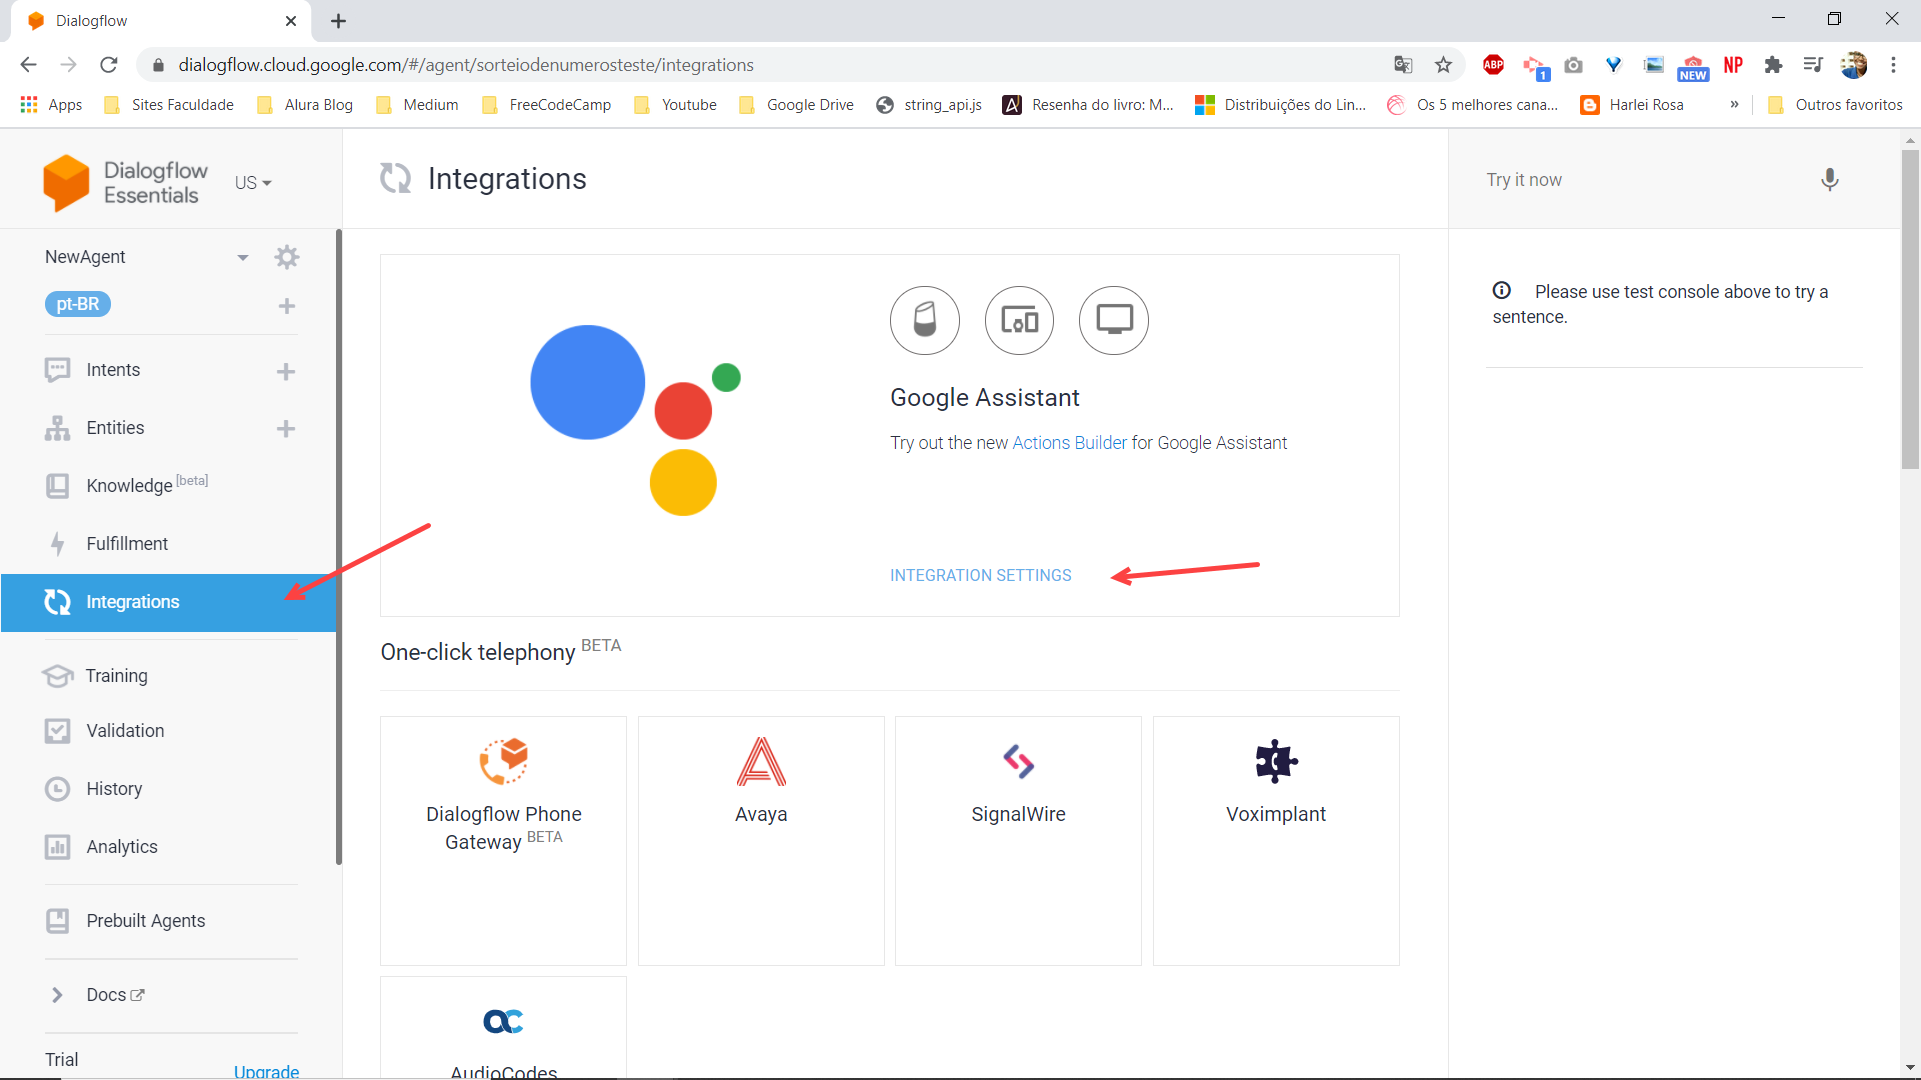Open the Validation menu item
This screenshot has width=1921, height=1080.
[168, 731]
